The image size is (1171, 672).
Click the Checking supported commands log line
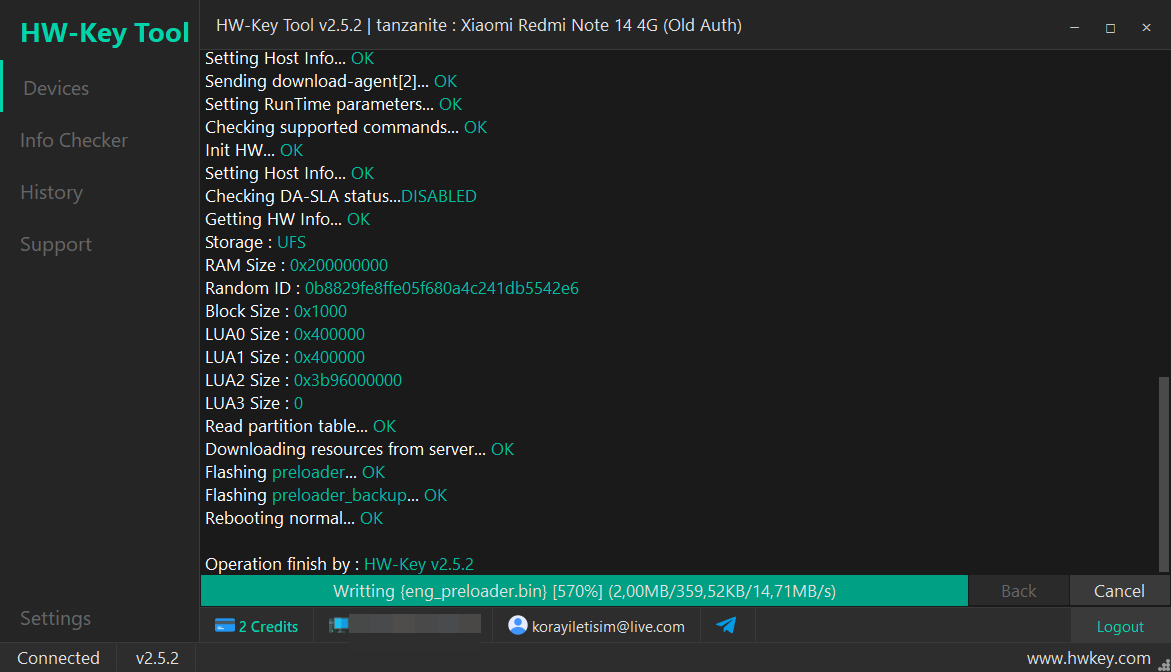point(346,128)
